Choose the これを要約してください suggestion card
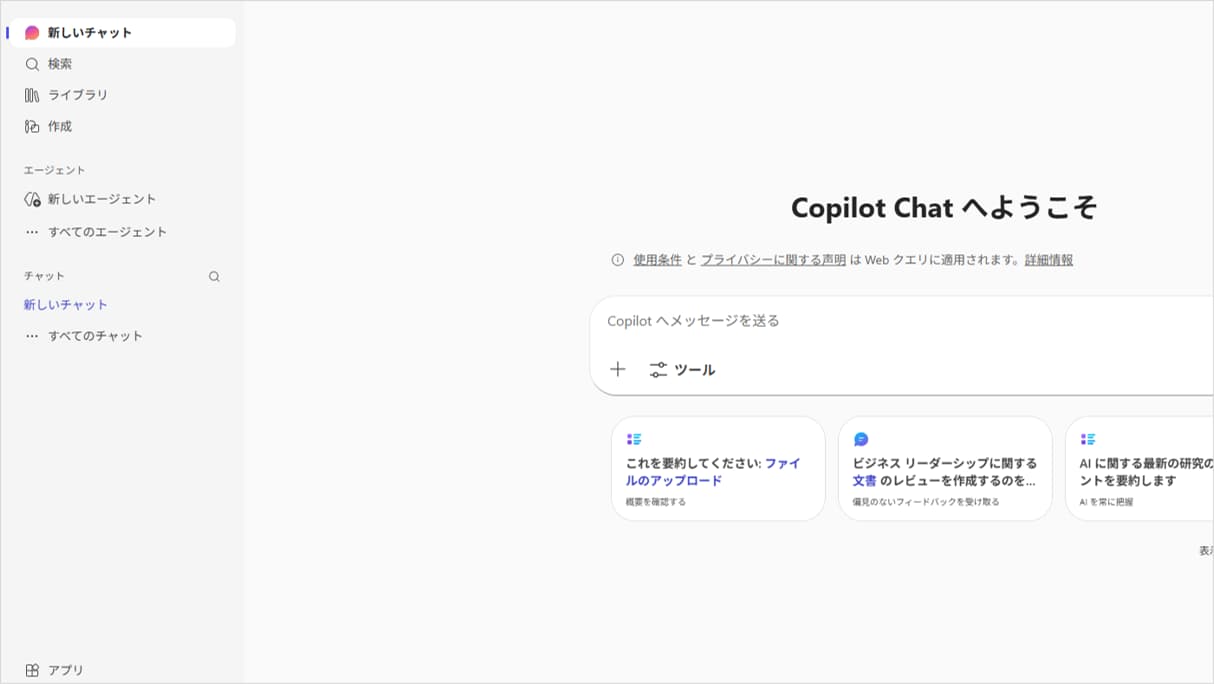The height and width of the screenshot is (684, 1214). point(718,469)
